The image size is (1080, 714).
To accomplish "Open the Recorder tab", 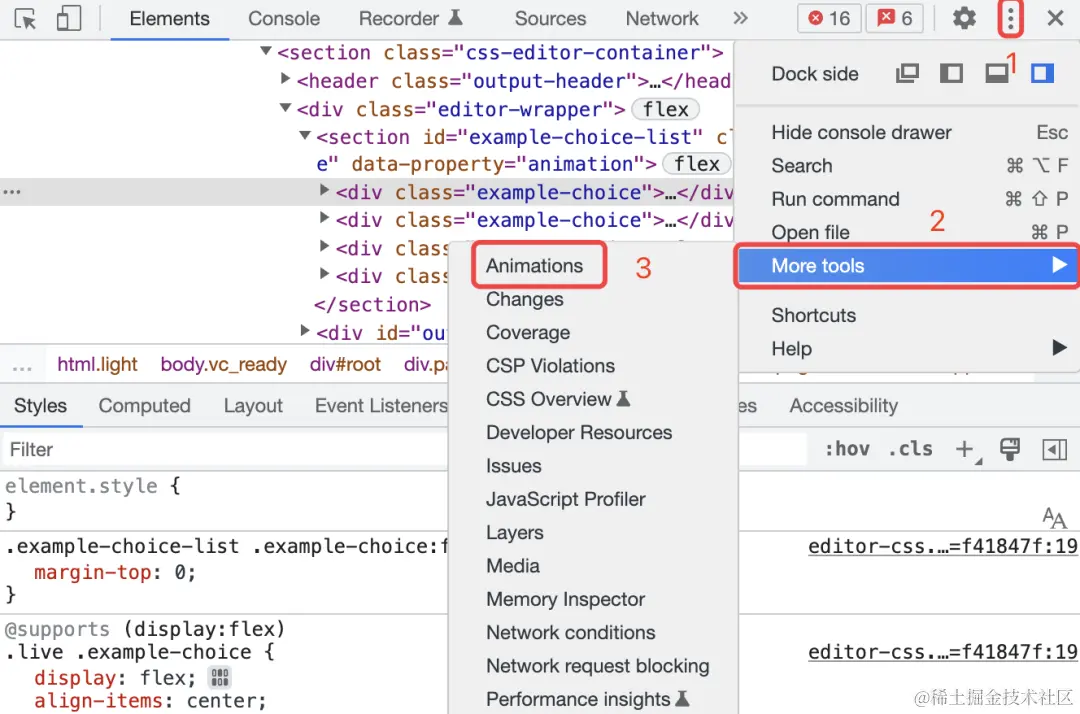I will click(410, 19).
